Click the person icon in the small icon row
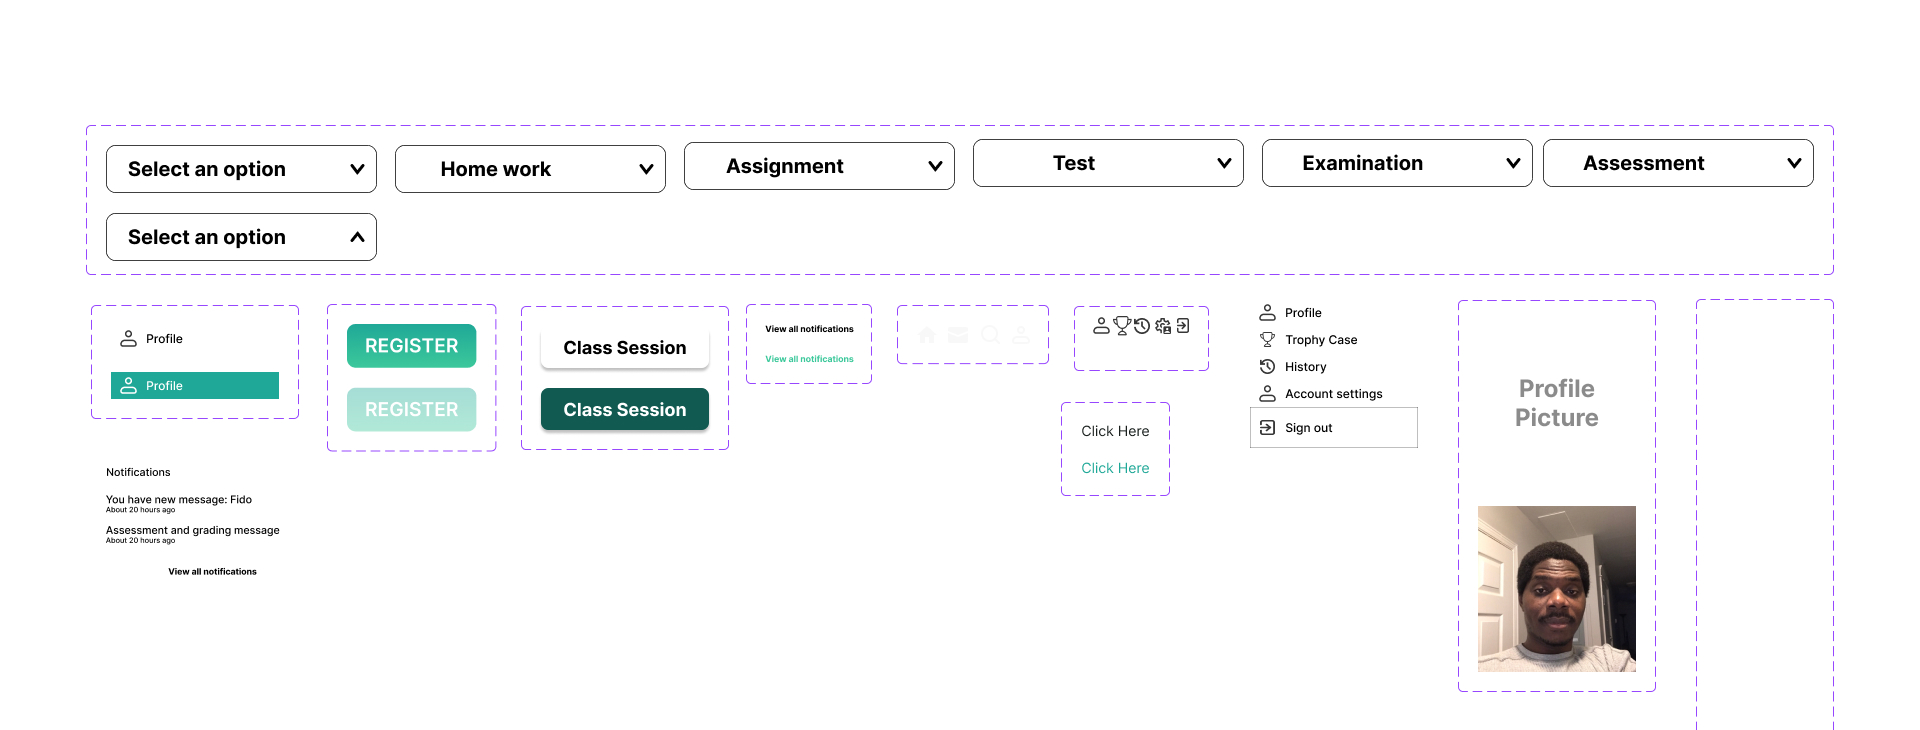The height and width of the screenshot is (730, 1920). pyautogui.click(x=1101, y=326)
